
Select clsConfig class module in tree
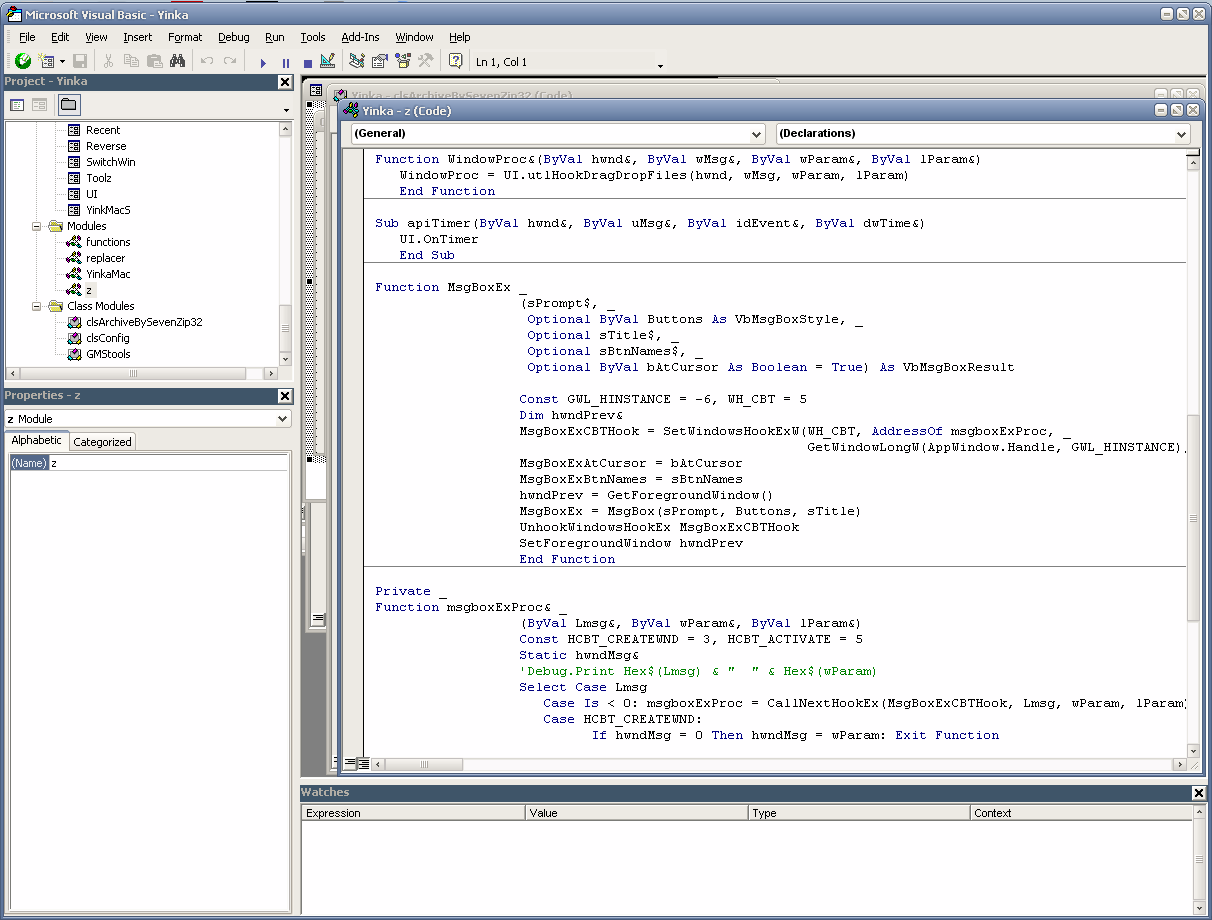click(x=108, y=338)
